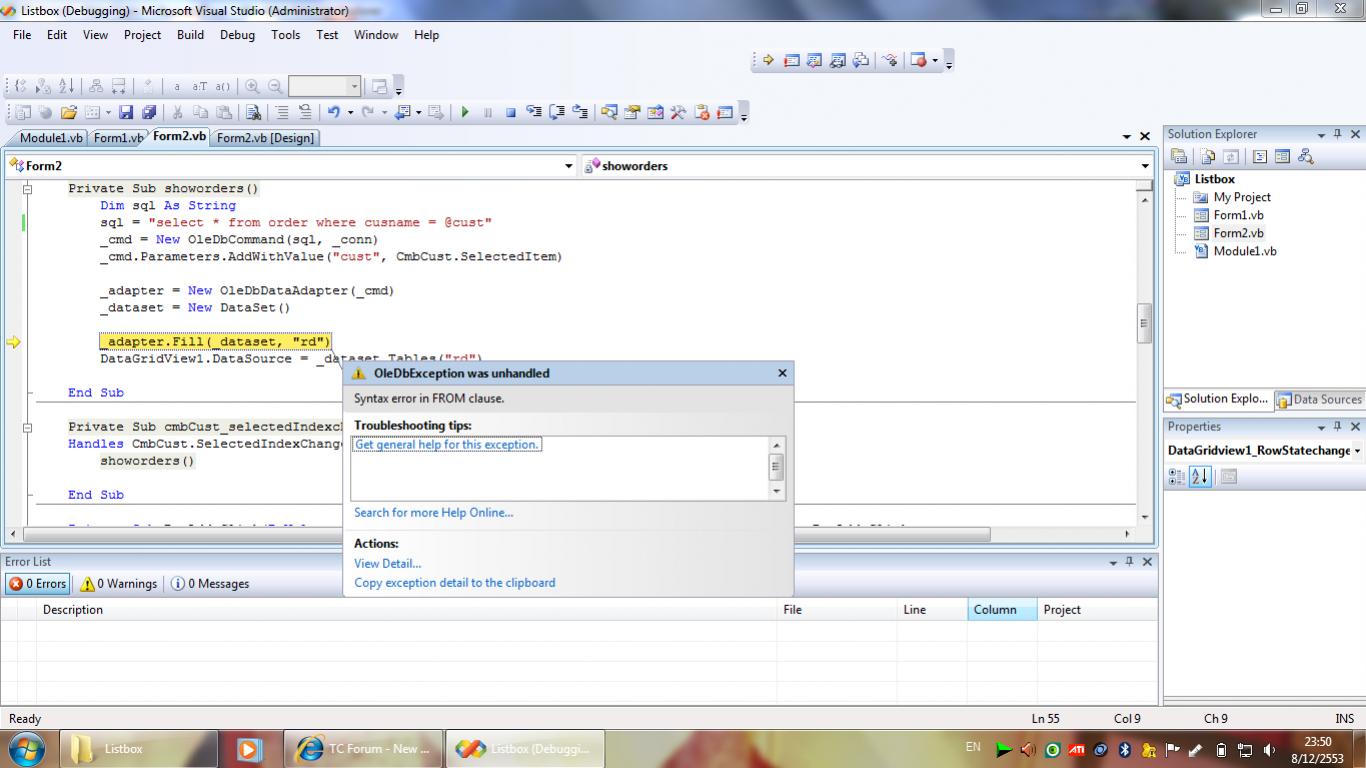Toggle the 0 Messages filter button
The width and height of the screenshot is (1366, 768).
pos(209,584)
